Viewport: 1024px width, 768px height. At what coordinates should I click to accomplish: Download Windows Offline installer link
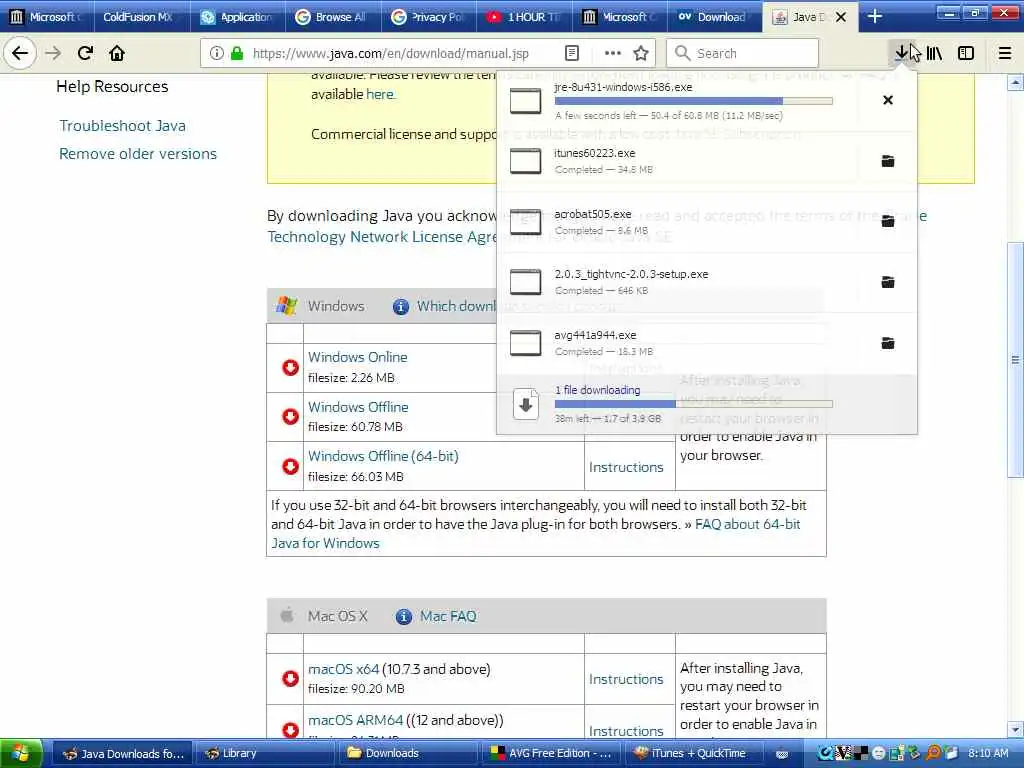pos(358,407)
